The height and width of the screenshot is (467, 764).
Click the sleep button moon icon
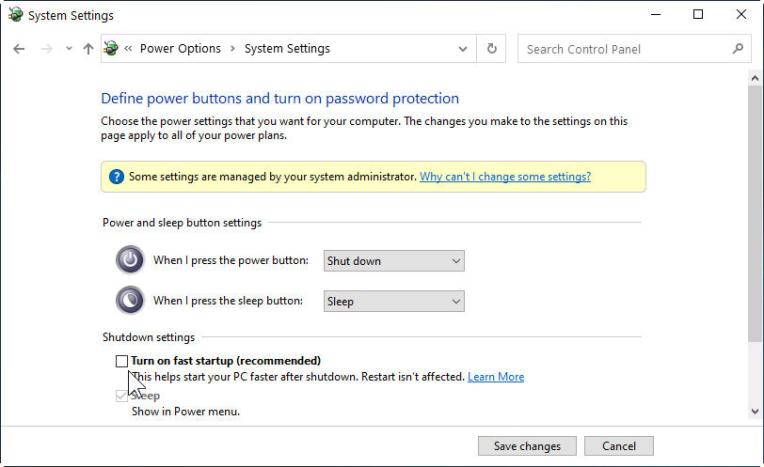click(130, 300)
